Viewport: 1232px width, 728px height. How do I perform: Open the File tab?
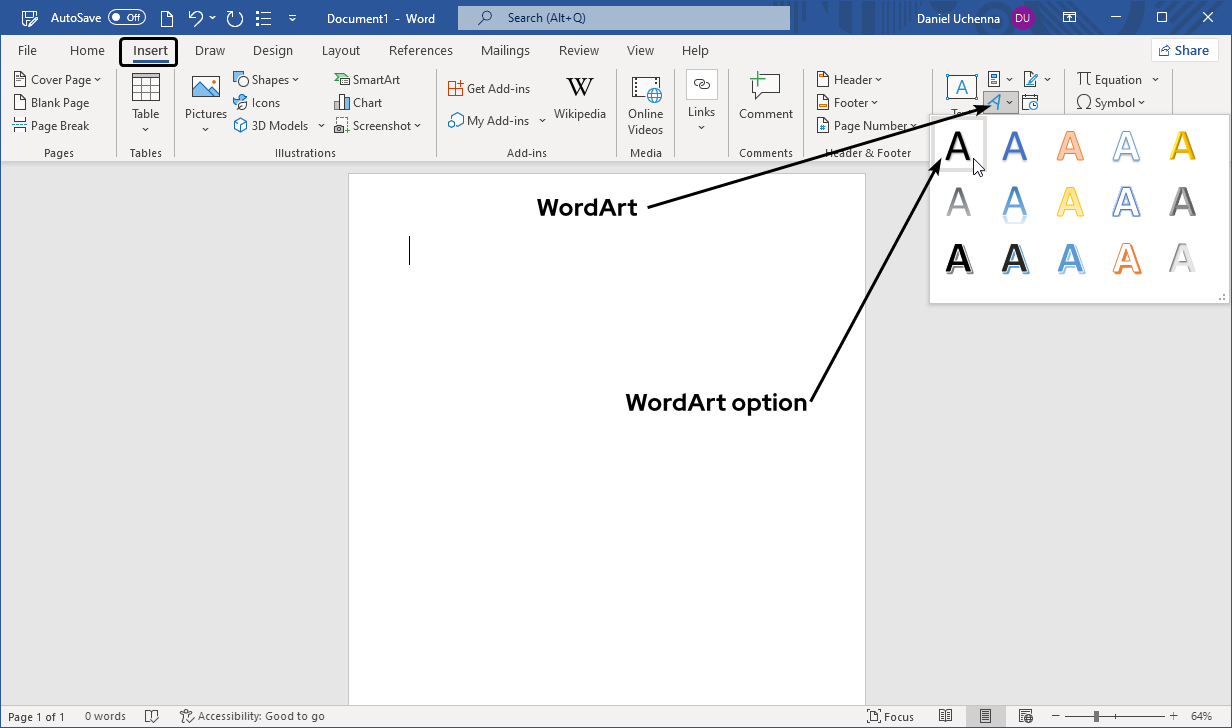(x=27, y=51)
